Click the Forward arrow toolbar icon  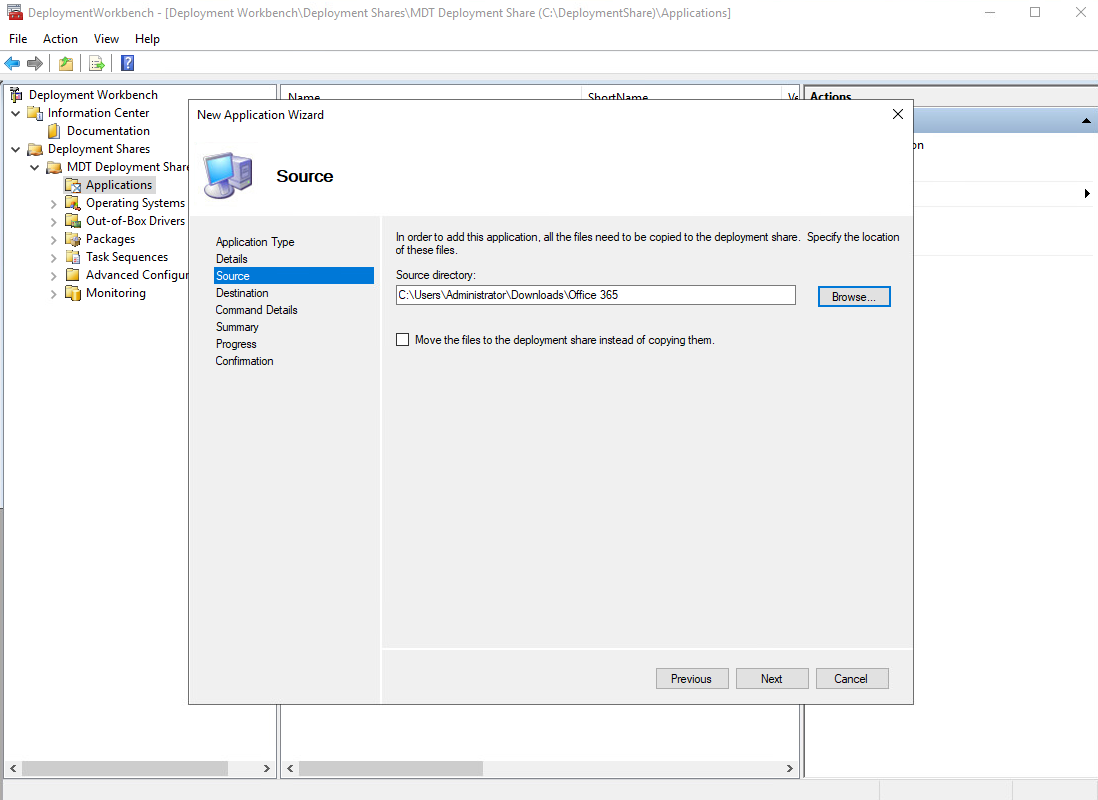[x=35, y=64]
